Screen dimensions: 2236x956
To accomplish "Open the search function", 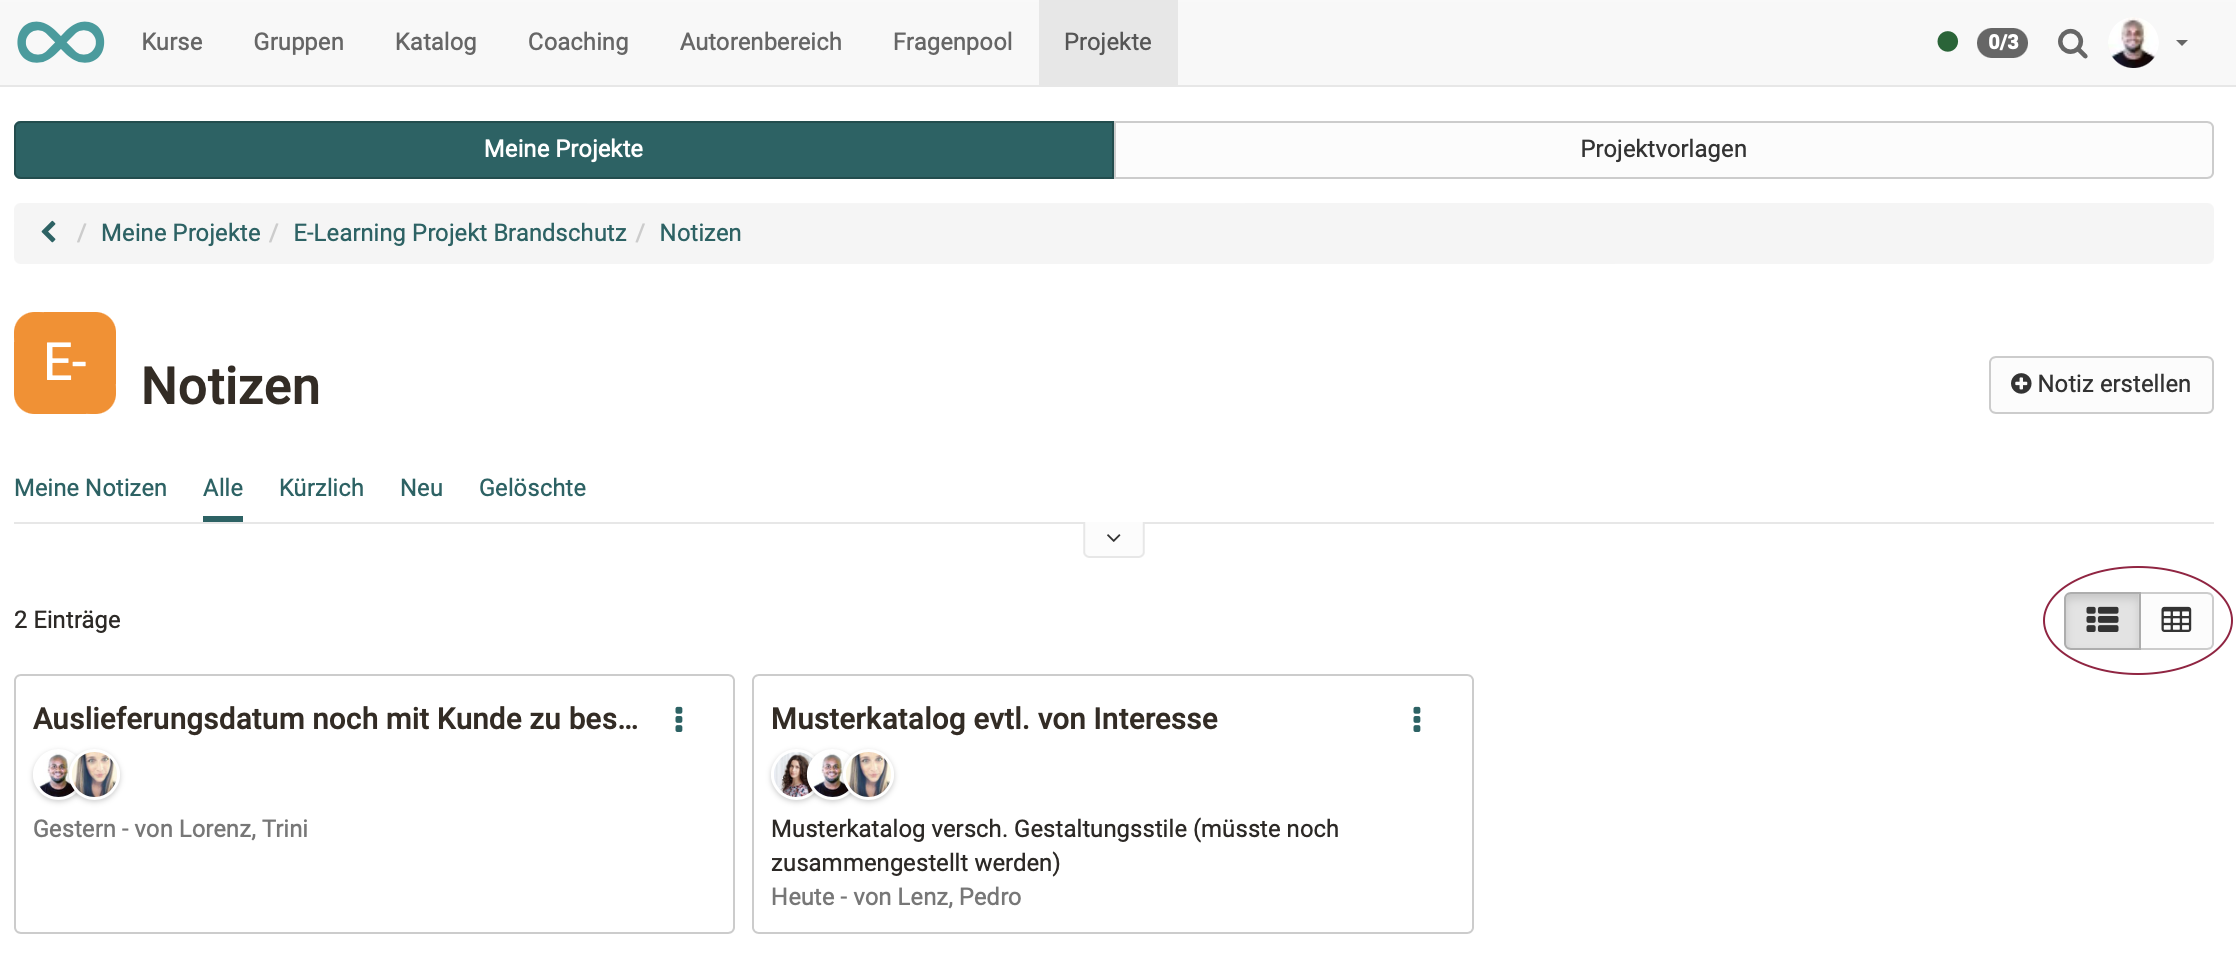I will tap(2072, 43).
